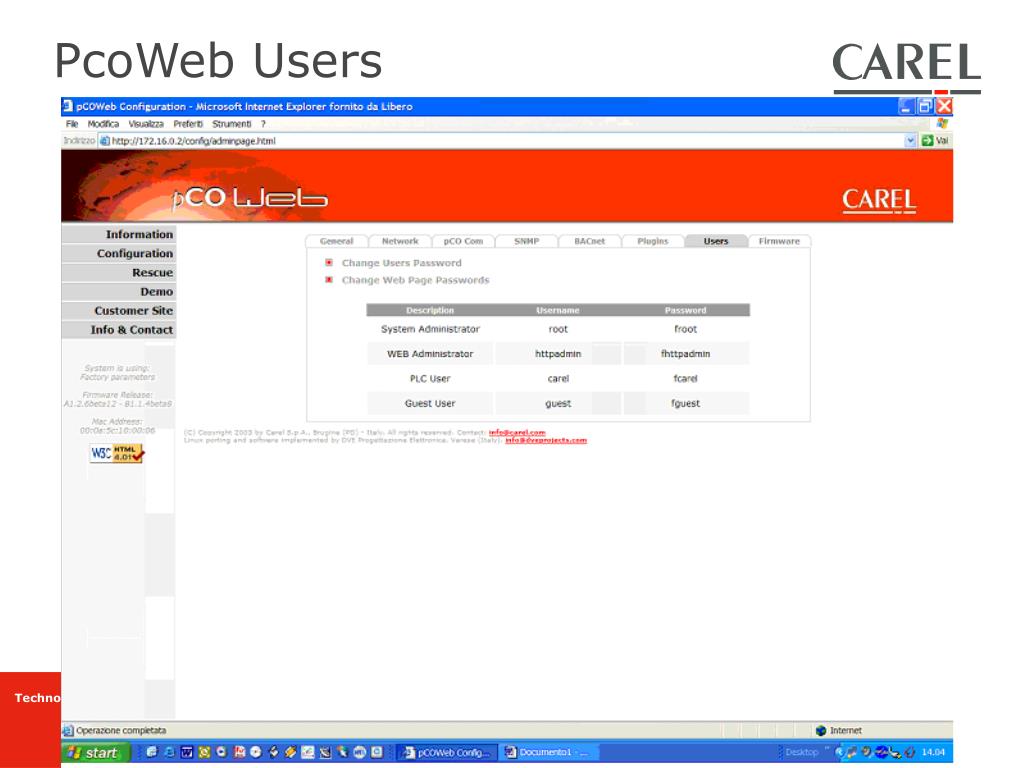
Task: Click the green Vai go arrow icon
Action: (x=927, y=140)
